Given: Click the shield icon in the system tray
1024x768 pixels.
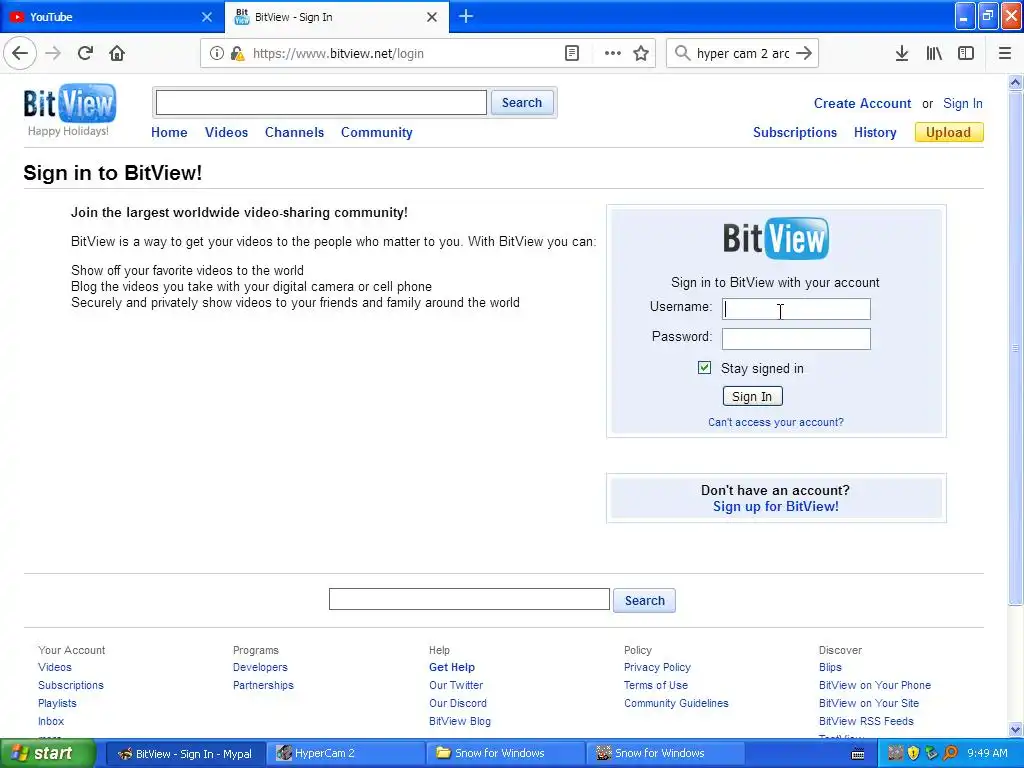Looking at the screenshot, I should [x=913, y=753].
